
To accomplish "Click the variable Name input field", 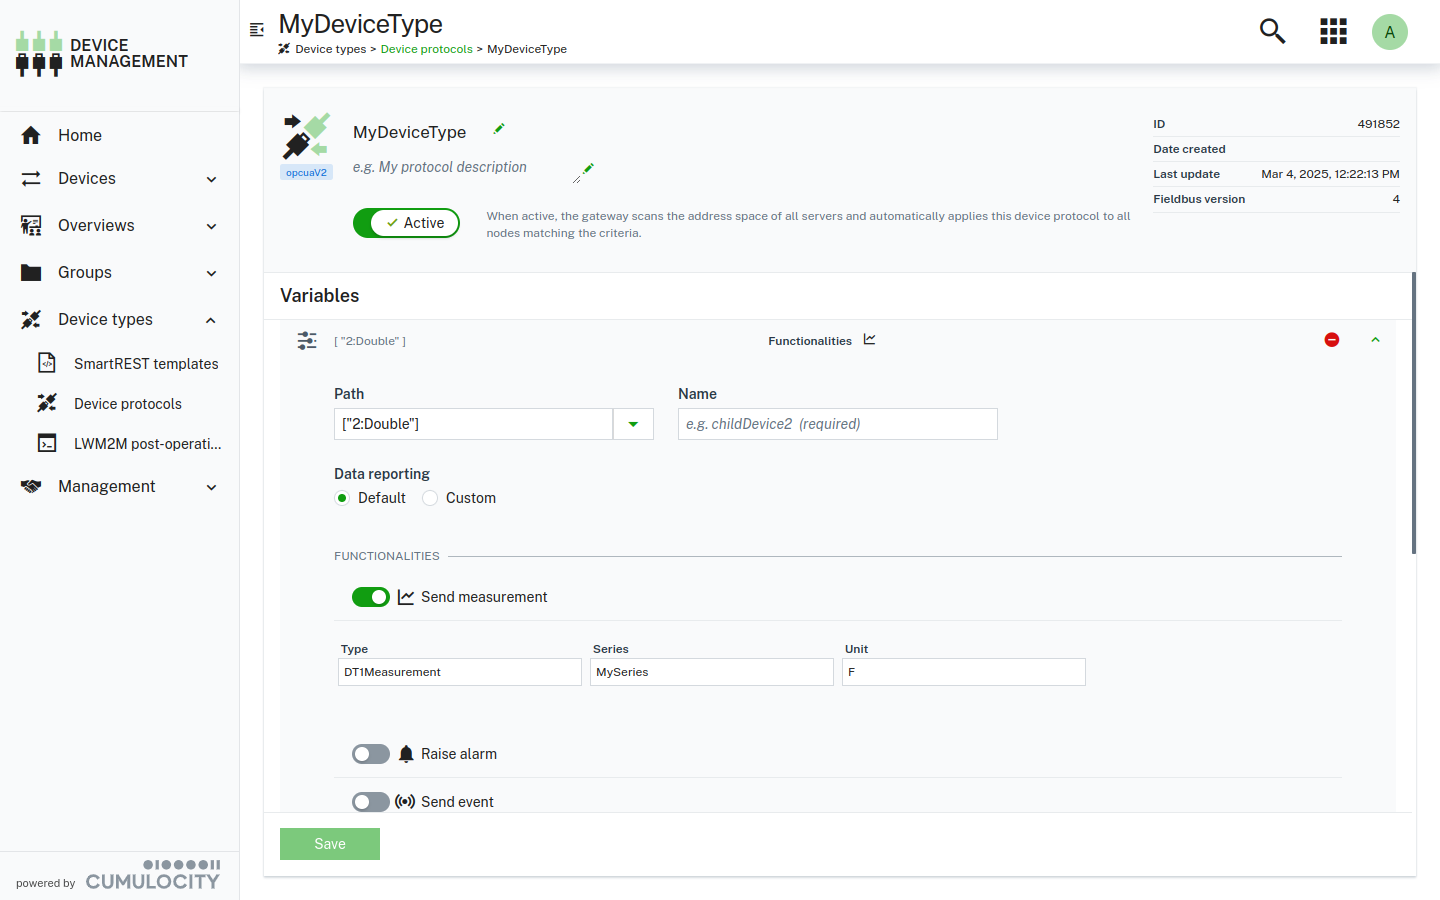I will tap(837, 424).
